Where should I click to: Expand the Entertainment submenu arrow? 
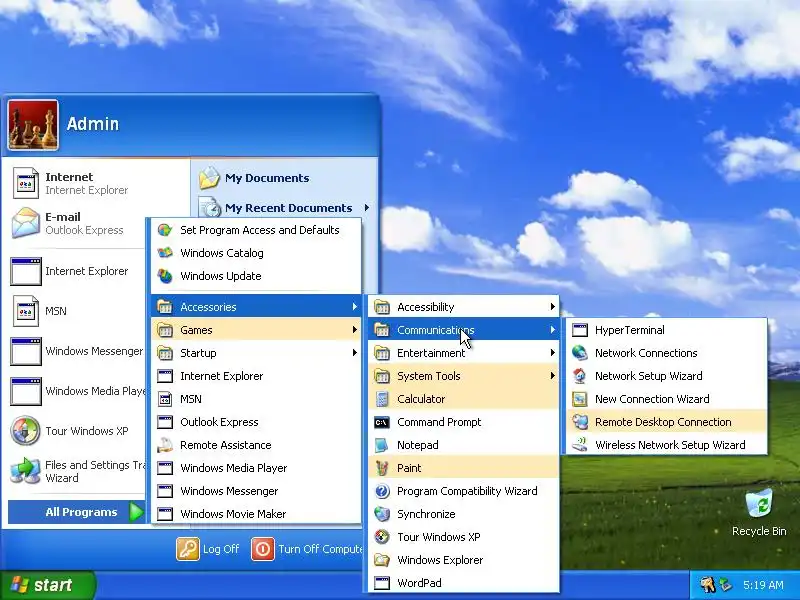(x=553, y=353)
